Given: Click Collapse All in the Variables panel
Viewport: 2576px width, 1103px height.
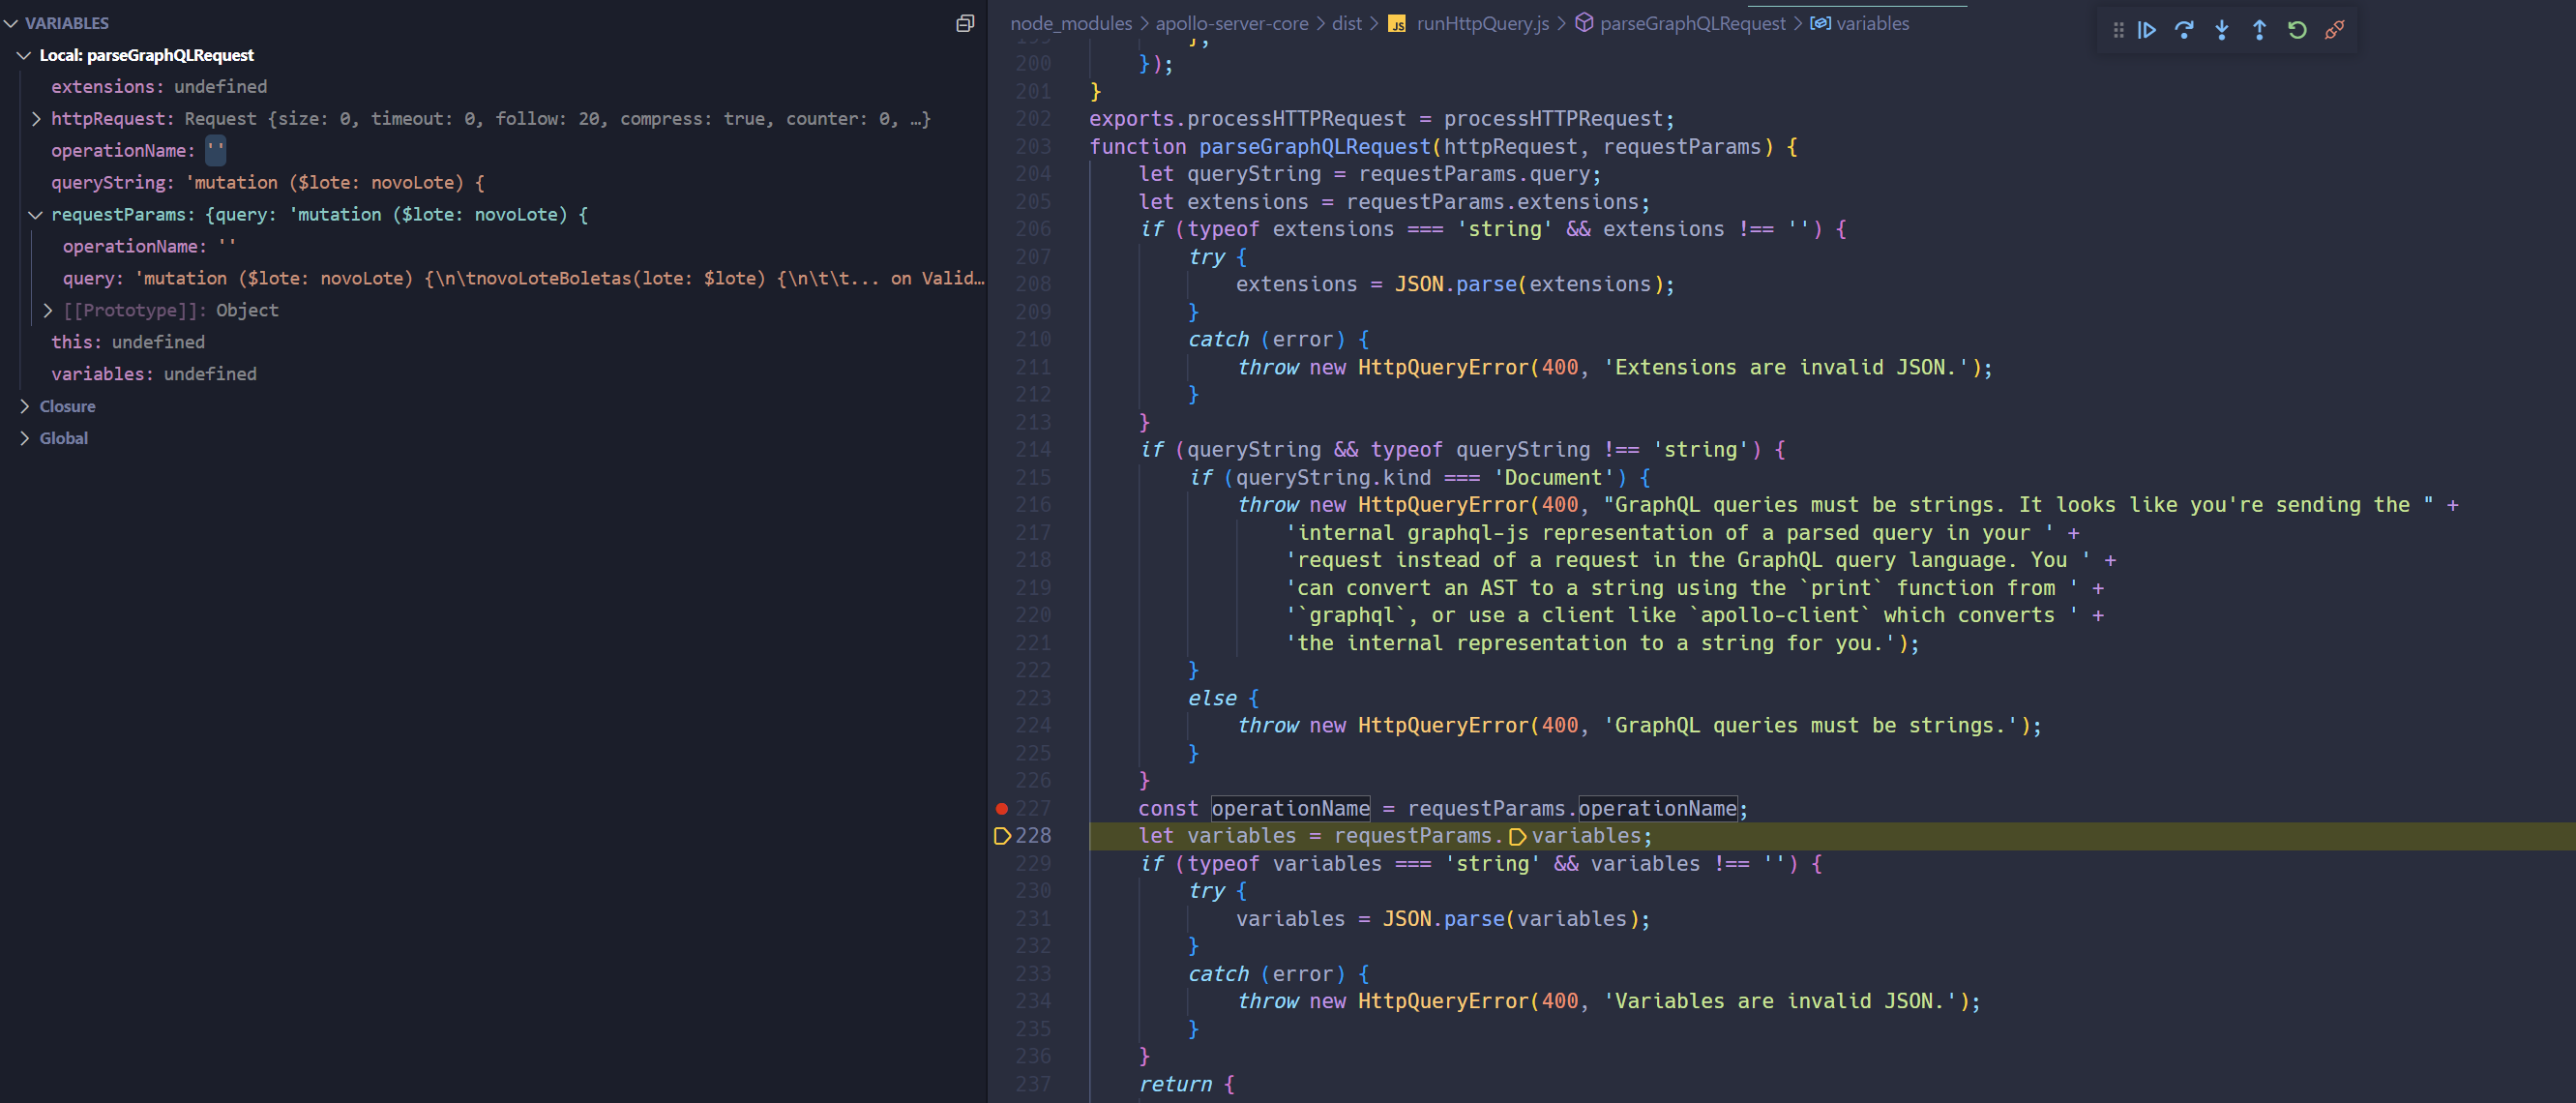Looking at the screenshot, I should 964,23.
